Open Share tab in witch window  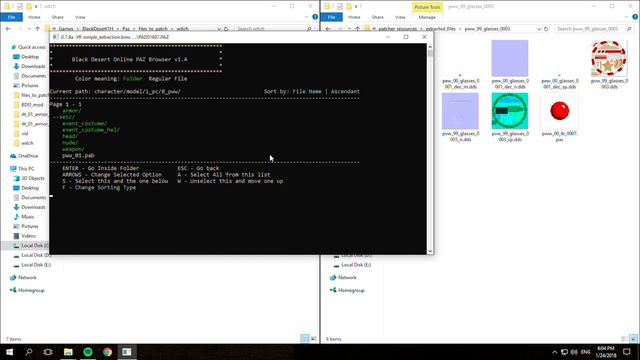coord(58,17)
